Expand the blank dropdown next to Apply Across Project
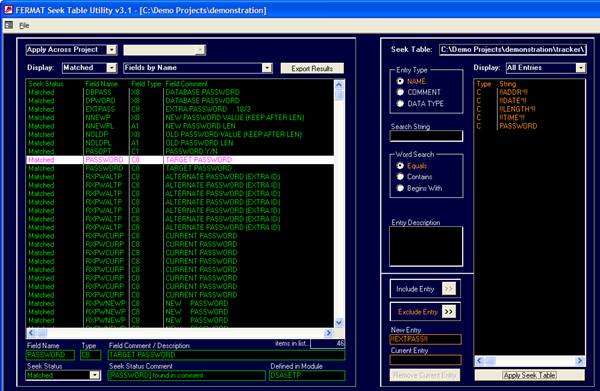 tap(200, 50)
